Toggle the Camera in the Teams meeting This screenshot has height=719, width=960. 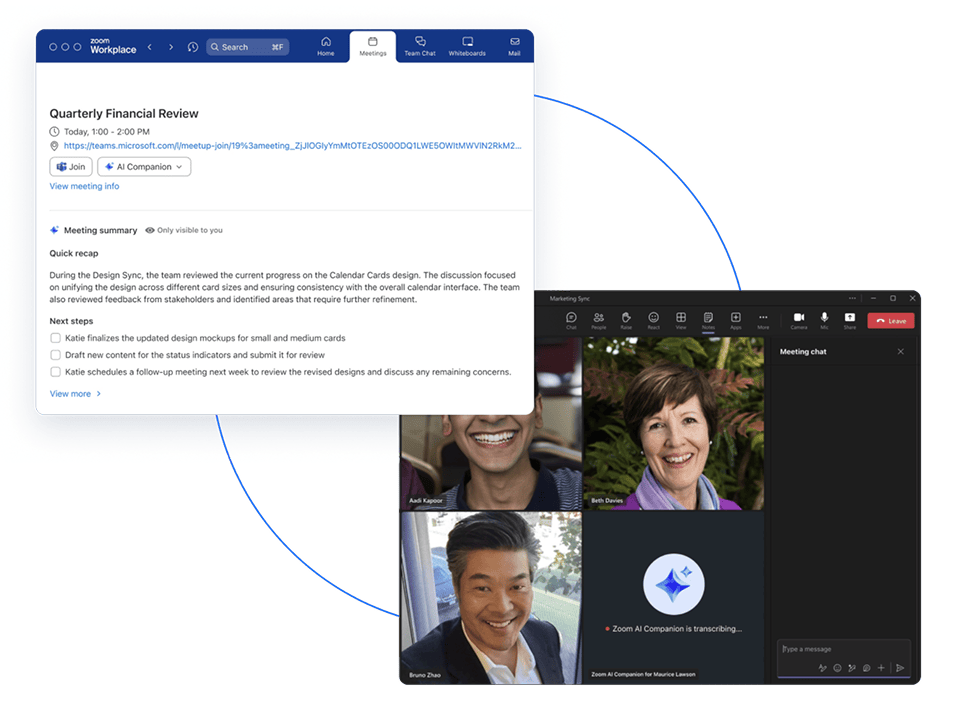799,319
